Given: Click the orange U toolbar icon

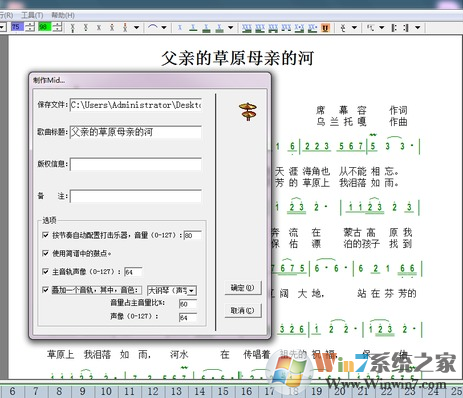Looking at the screenshot, I should click(326, 28).
